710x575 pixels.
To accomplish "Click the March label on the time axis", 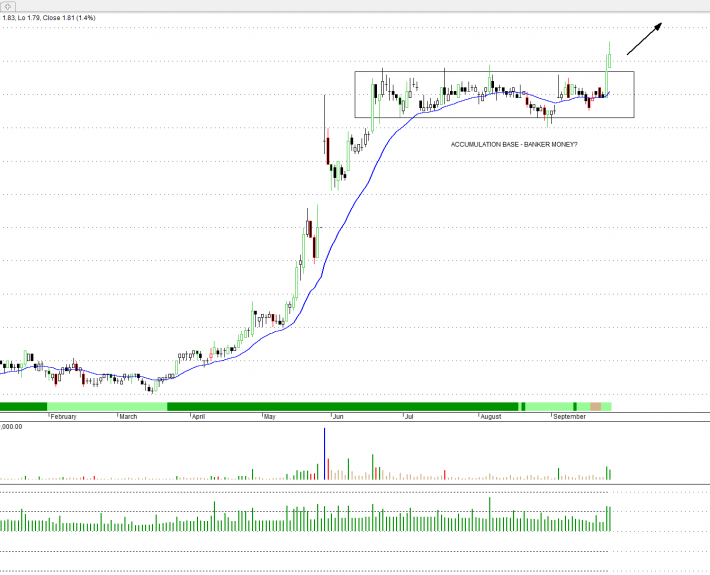I will click(128, 415).
